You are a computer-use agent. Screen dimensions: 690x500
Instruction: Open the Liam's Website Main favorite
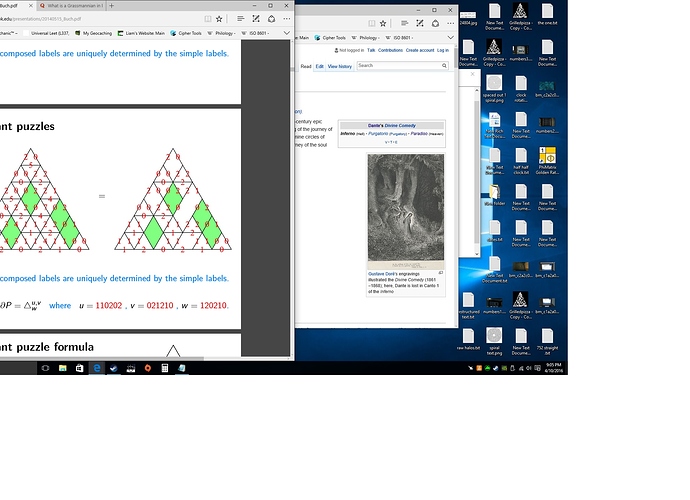(x=141, y=33)
